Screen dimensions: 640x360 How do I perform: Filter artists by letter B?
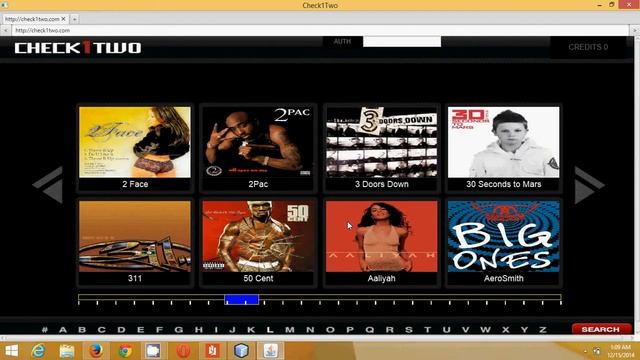pyautogui.click(x=82, y=329)
